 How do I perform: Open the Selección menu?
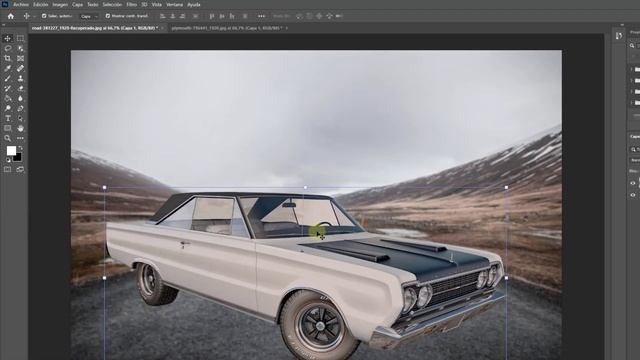tap(112, 4)
